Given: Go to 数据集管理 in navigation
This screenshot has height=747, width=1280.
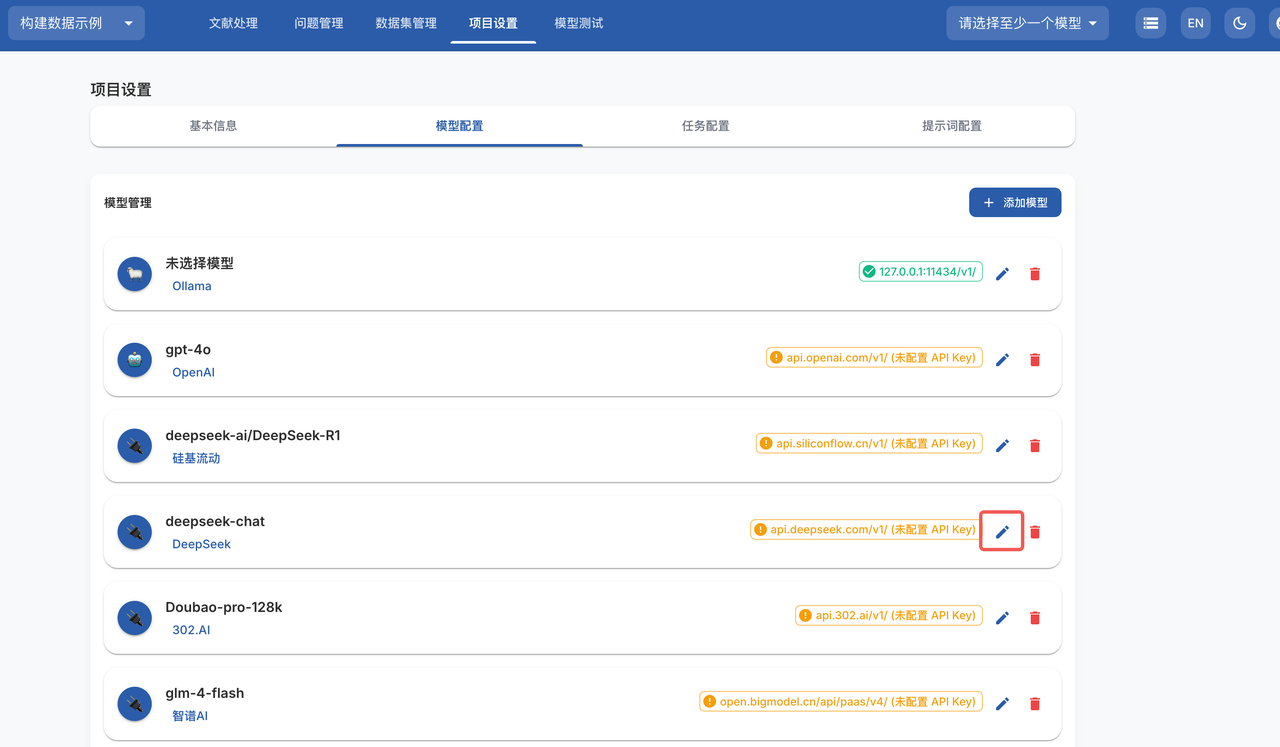Looking at the screenshot, I should (406, 23).
